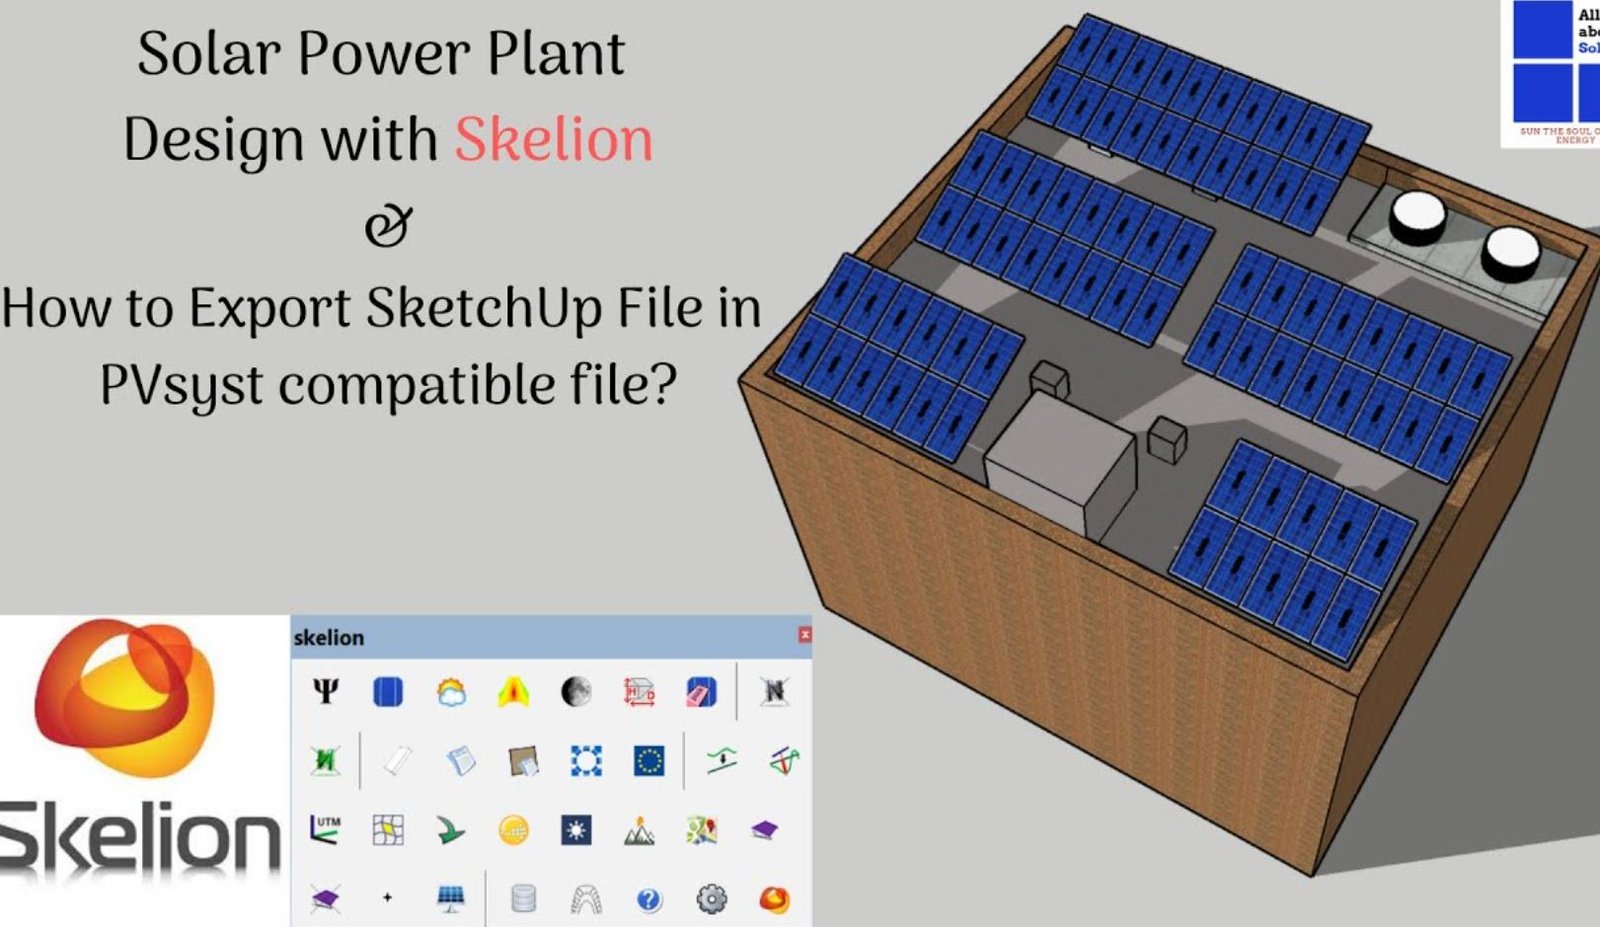Select the blue circle-of-squares icon

point(586,761)
